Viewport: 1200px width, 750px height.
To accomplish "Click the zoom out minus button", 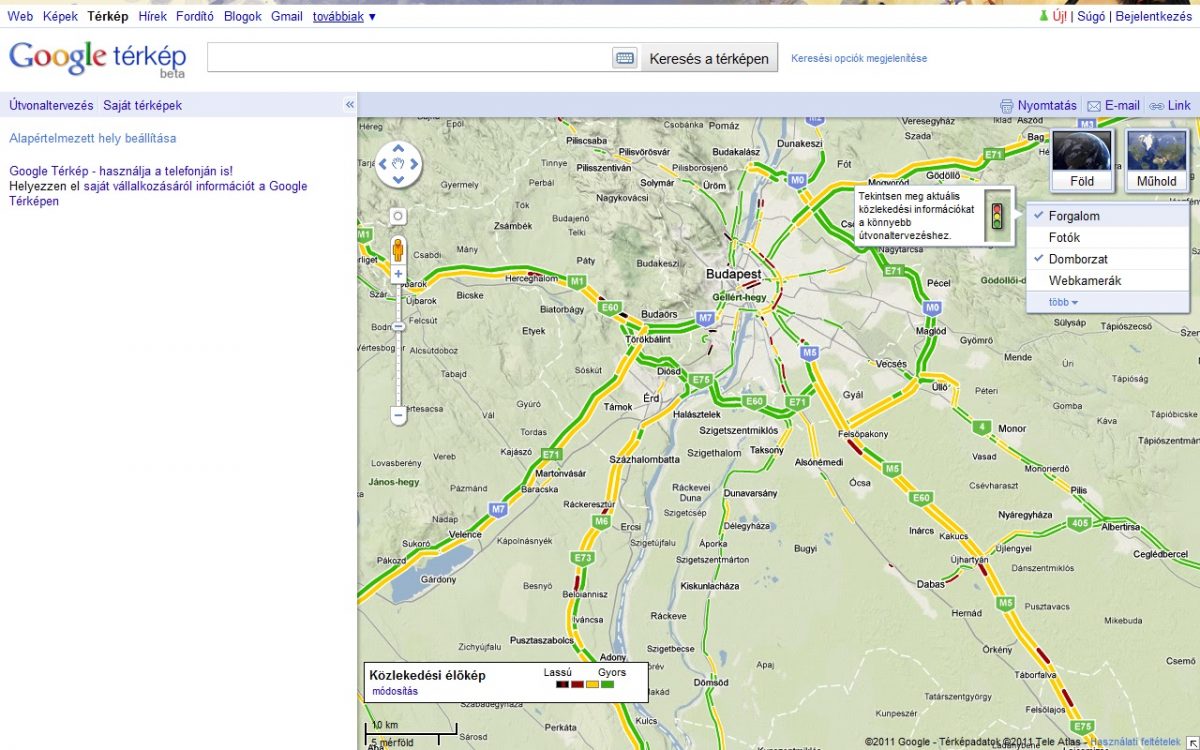I will pos(398,414).
